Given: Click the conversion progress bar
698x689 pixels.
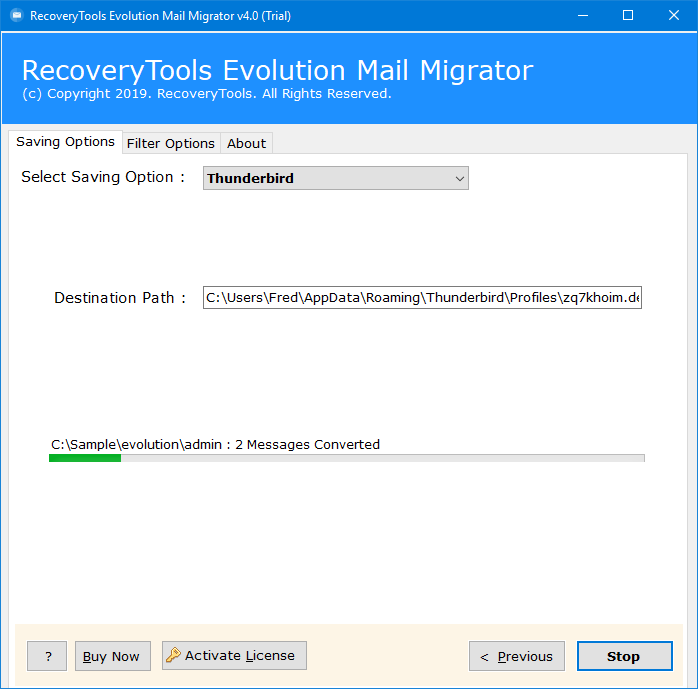Looking at the screenshot, I should pos(347,458).
